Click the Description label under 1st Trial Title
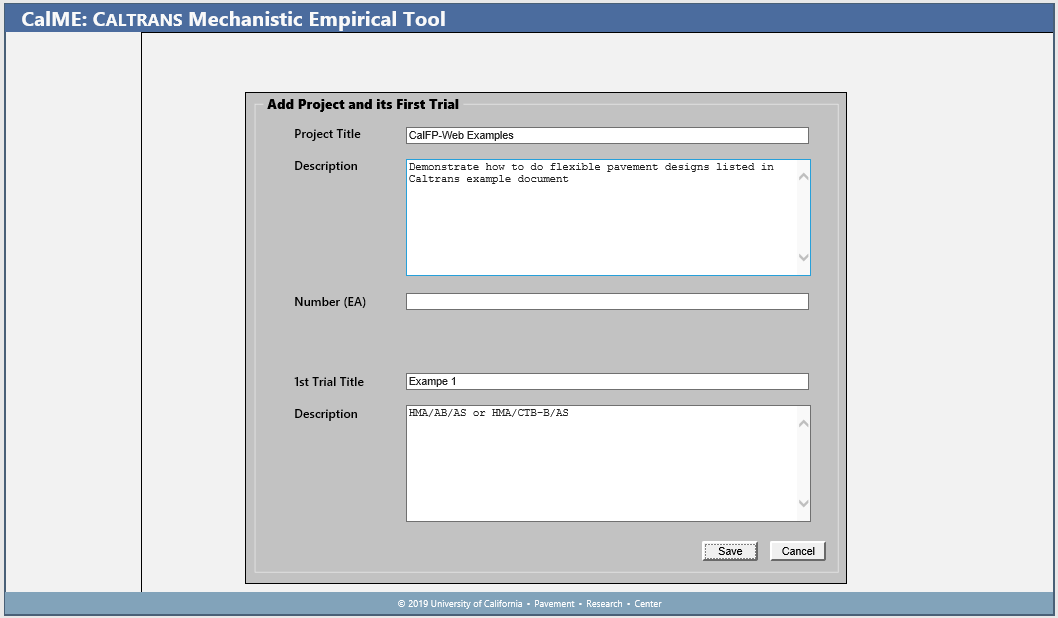 point(325,414)
